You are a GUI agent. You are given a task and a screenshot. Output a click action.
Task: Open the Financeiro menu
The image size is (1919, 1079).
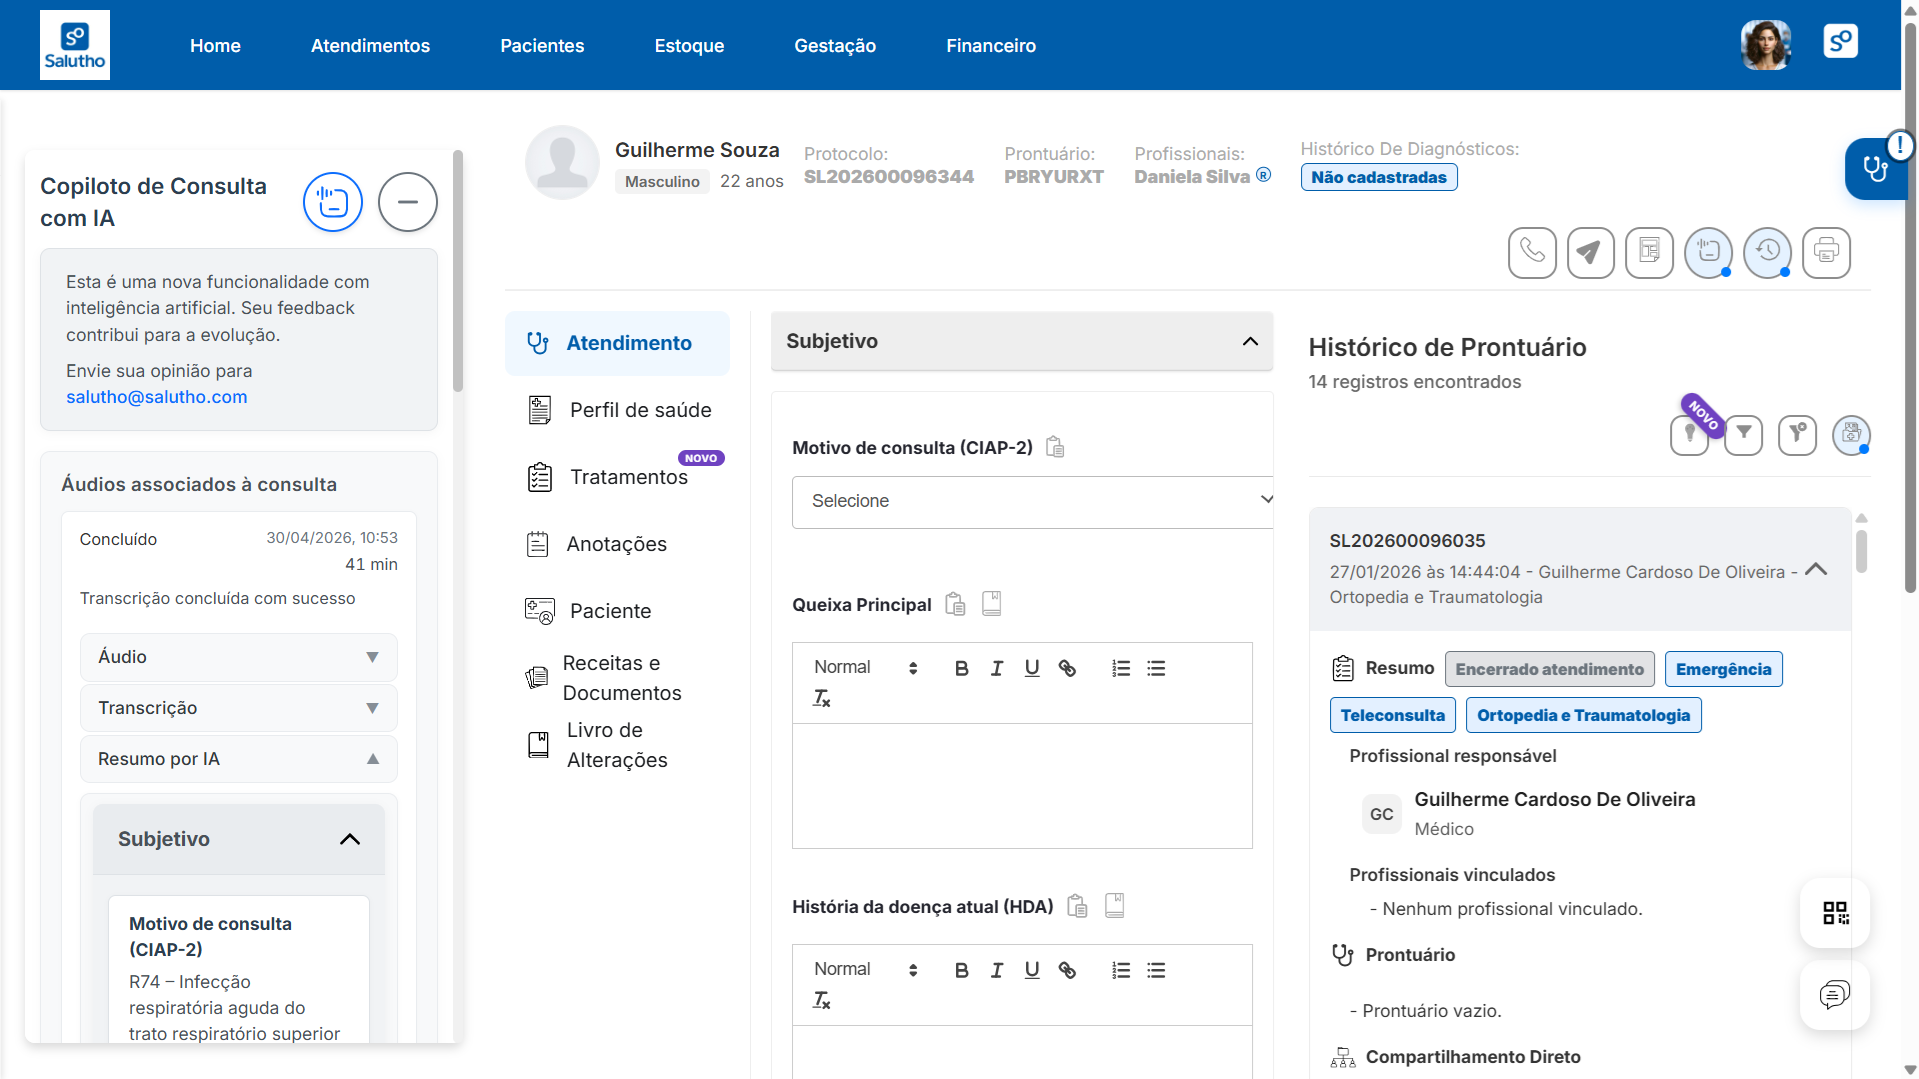pyautogui.click(x=991, y=46)
